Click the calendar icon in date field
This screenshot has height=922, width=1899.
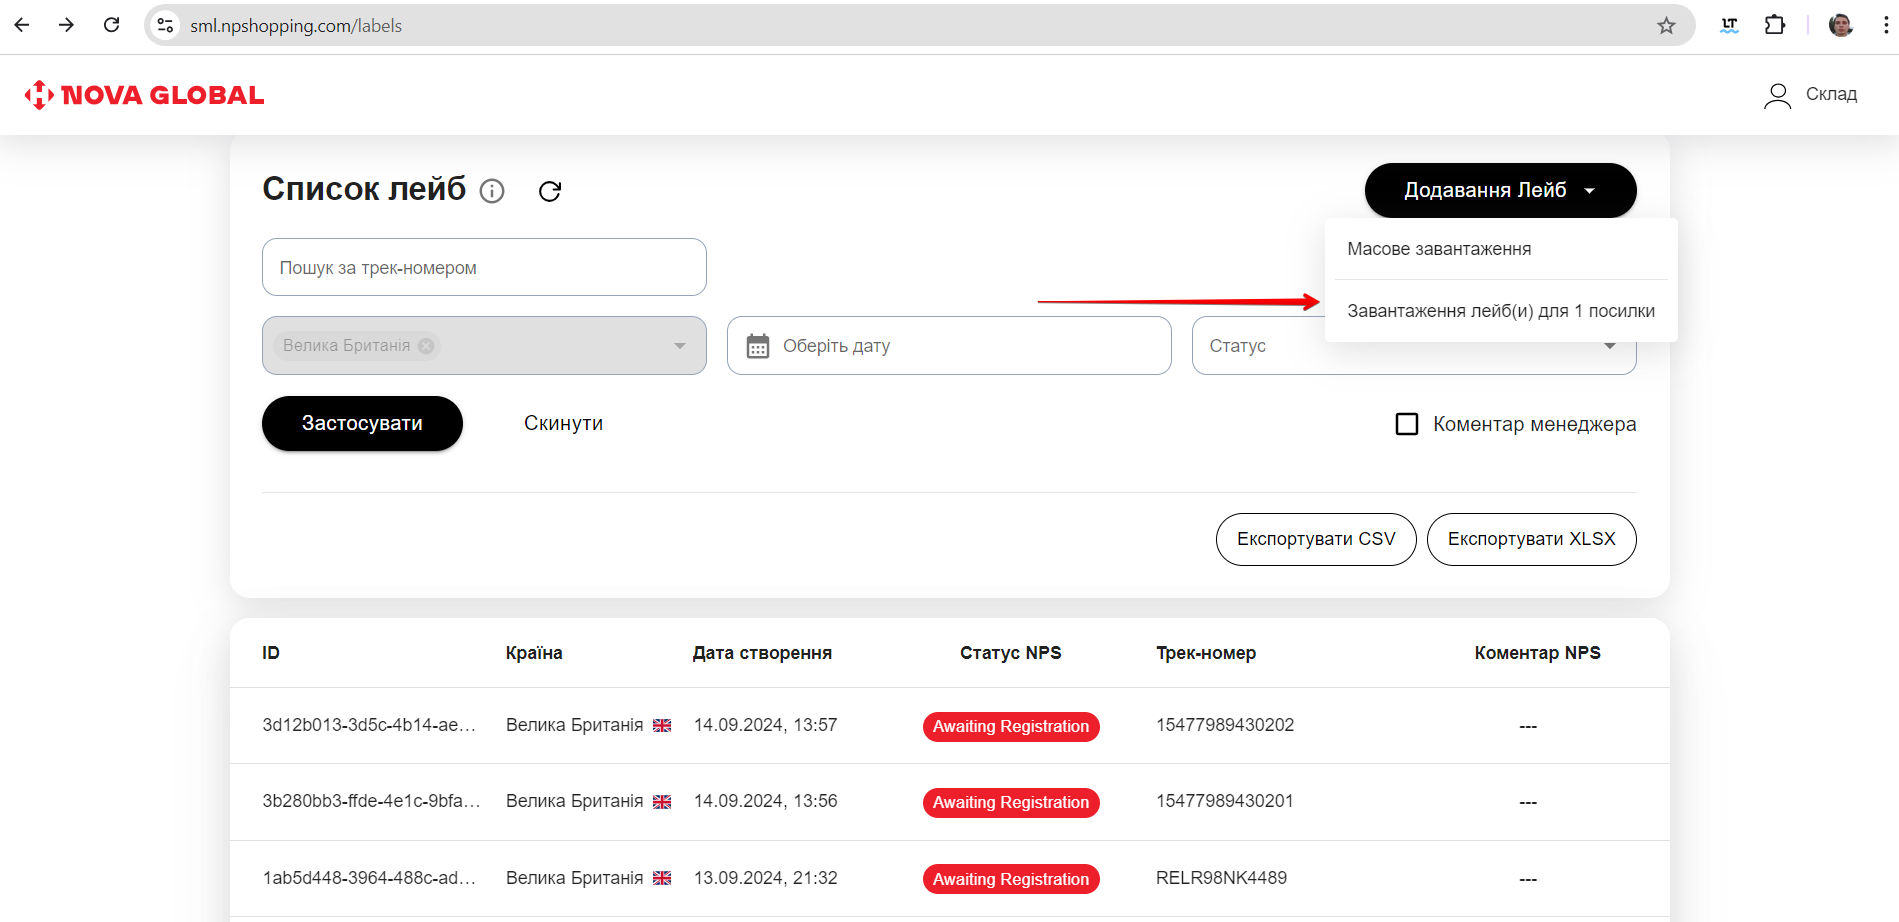[x=758, y=346]
